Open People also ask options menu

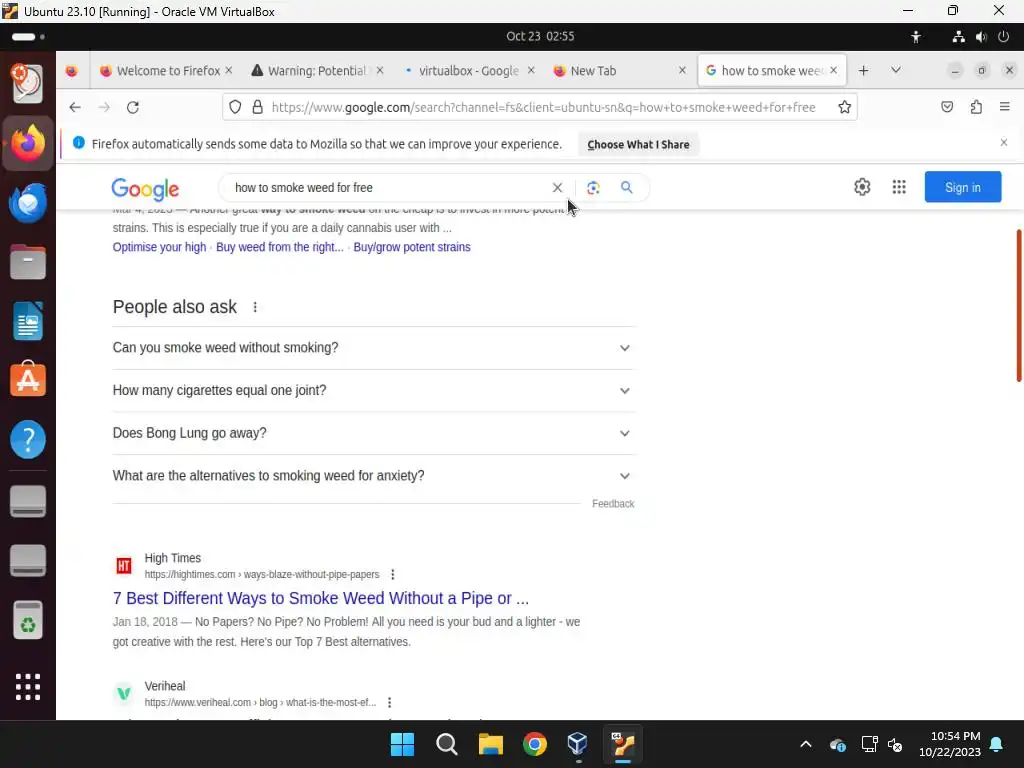click(x=255, y=307)
